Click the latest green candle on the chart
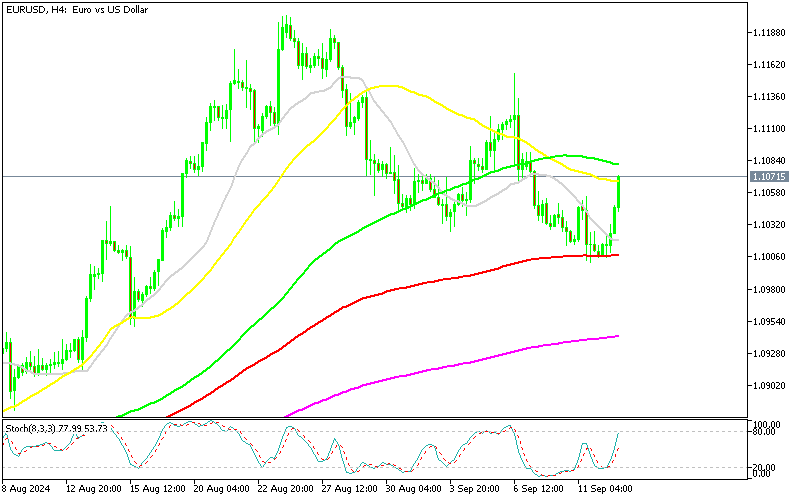Screen dimensions: 800x500 [620, 192]
